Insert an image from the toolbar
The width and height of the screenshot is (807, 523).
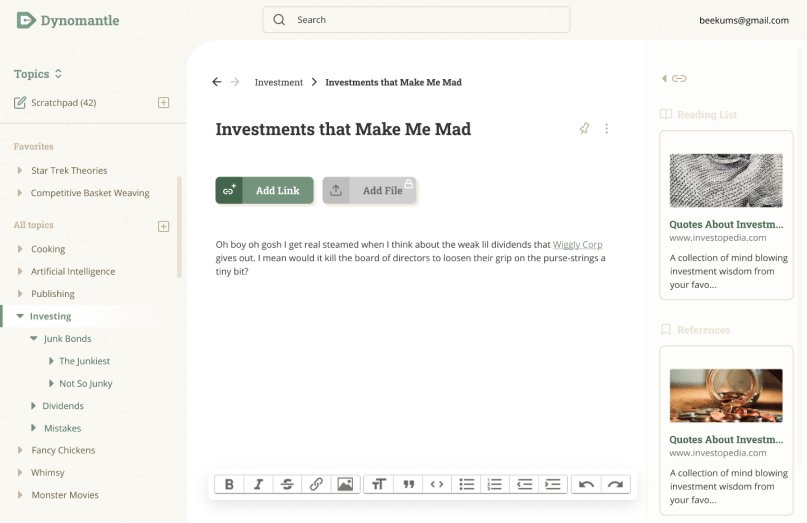click(x=345, y=484)
